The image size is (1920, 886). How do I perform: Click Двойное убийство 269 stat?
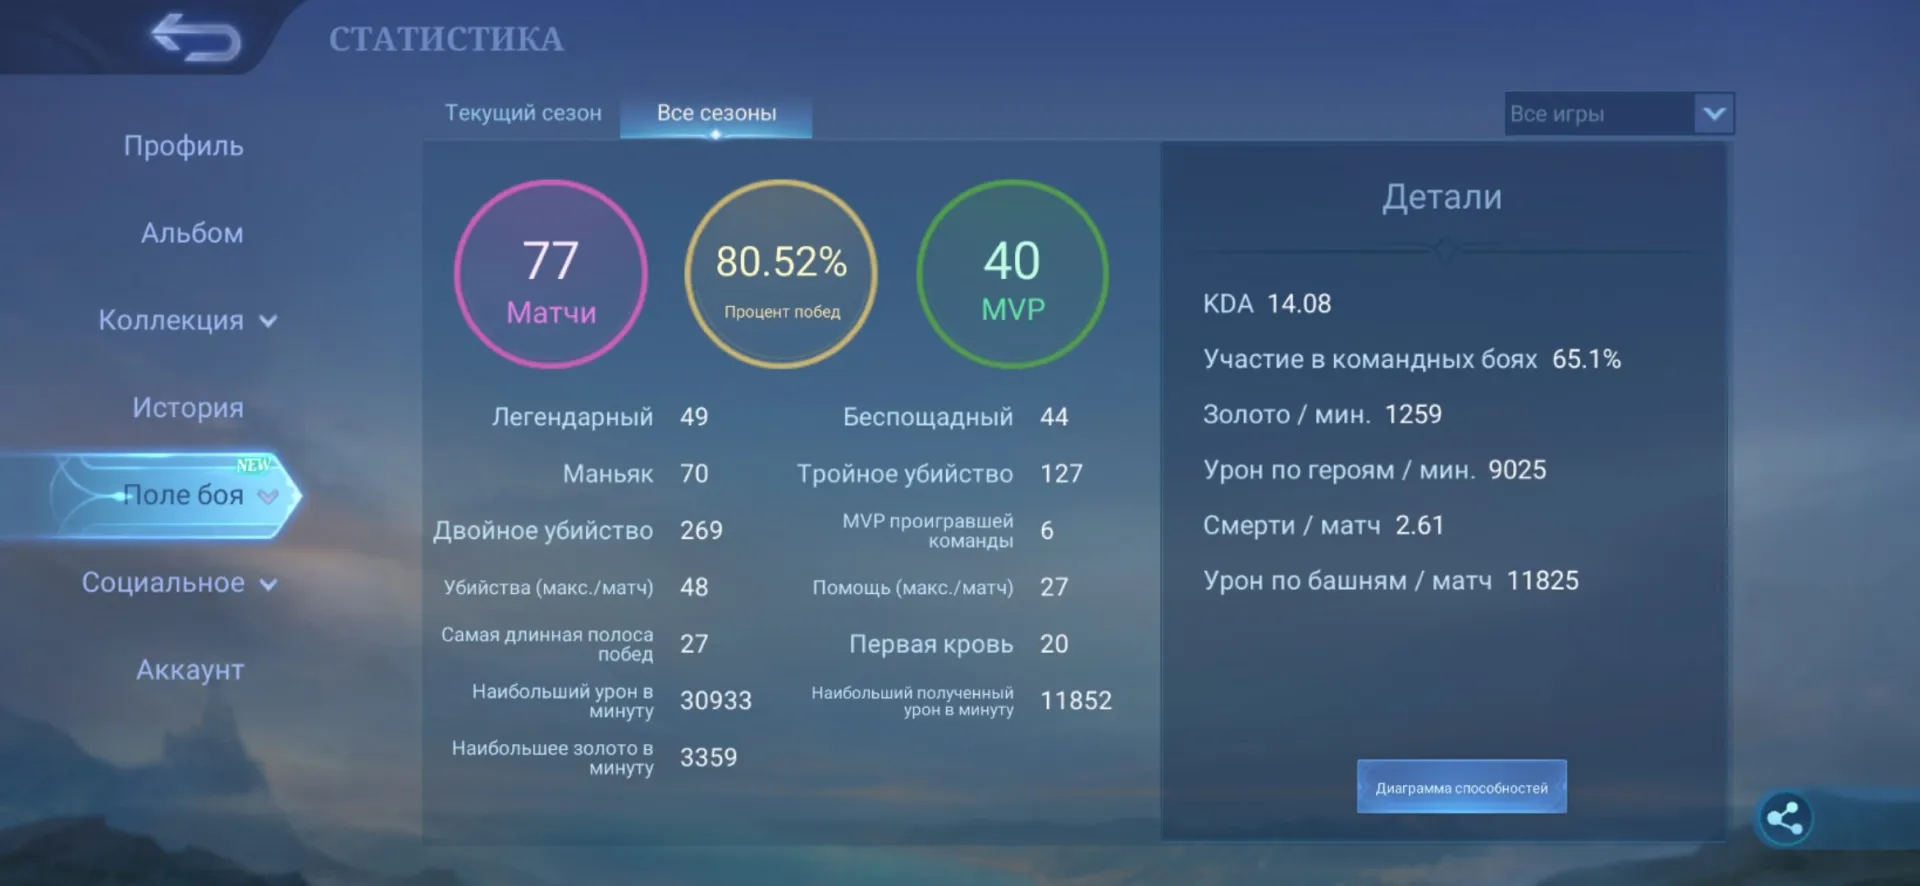(x=577, y=531)
